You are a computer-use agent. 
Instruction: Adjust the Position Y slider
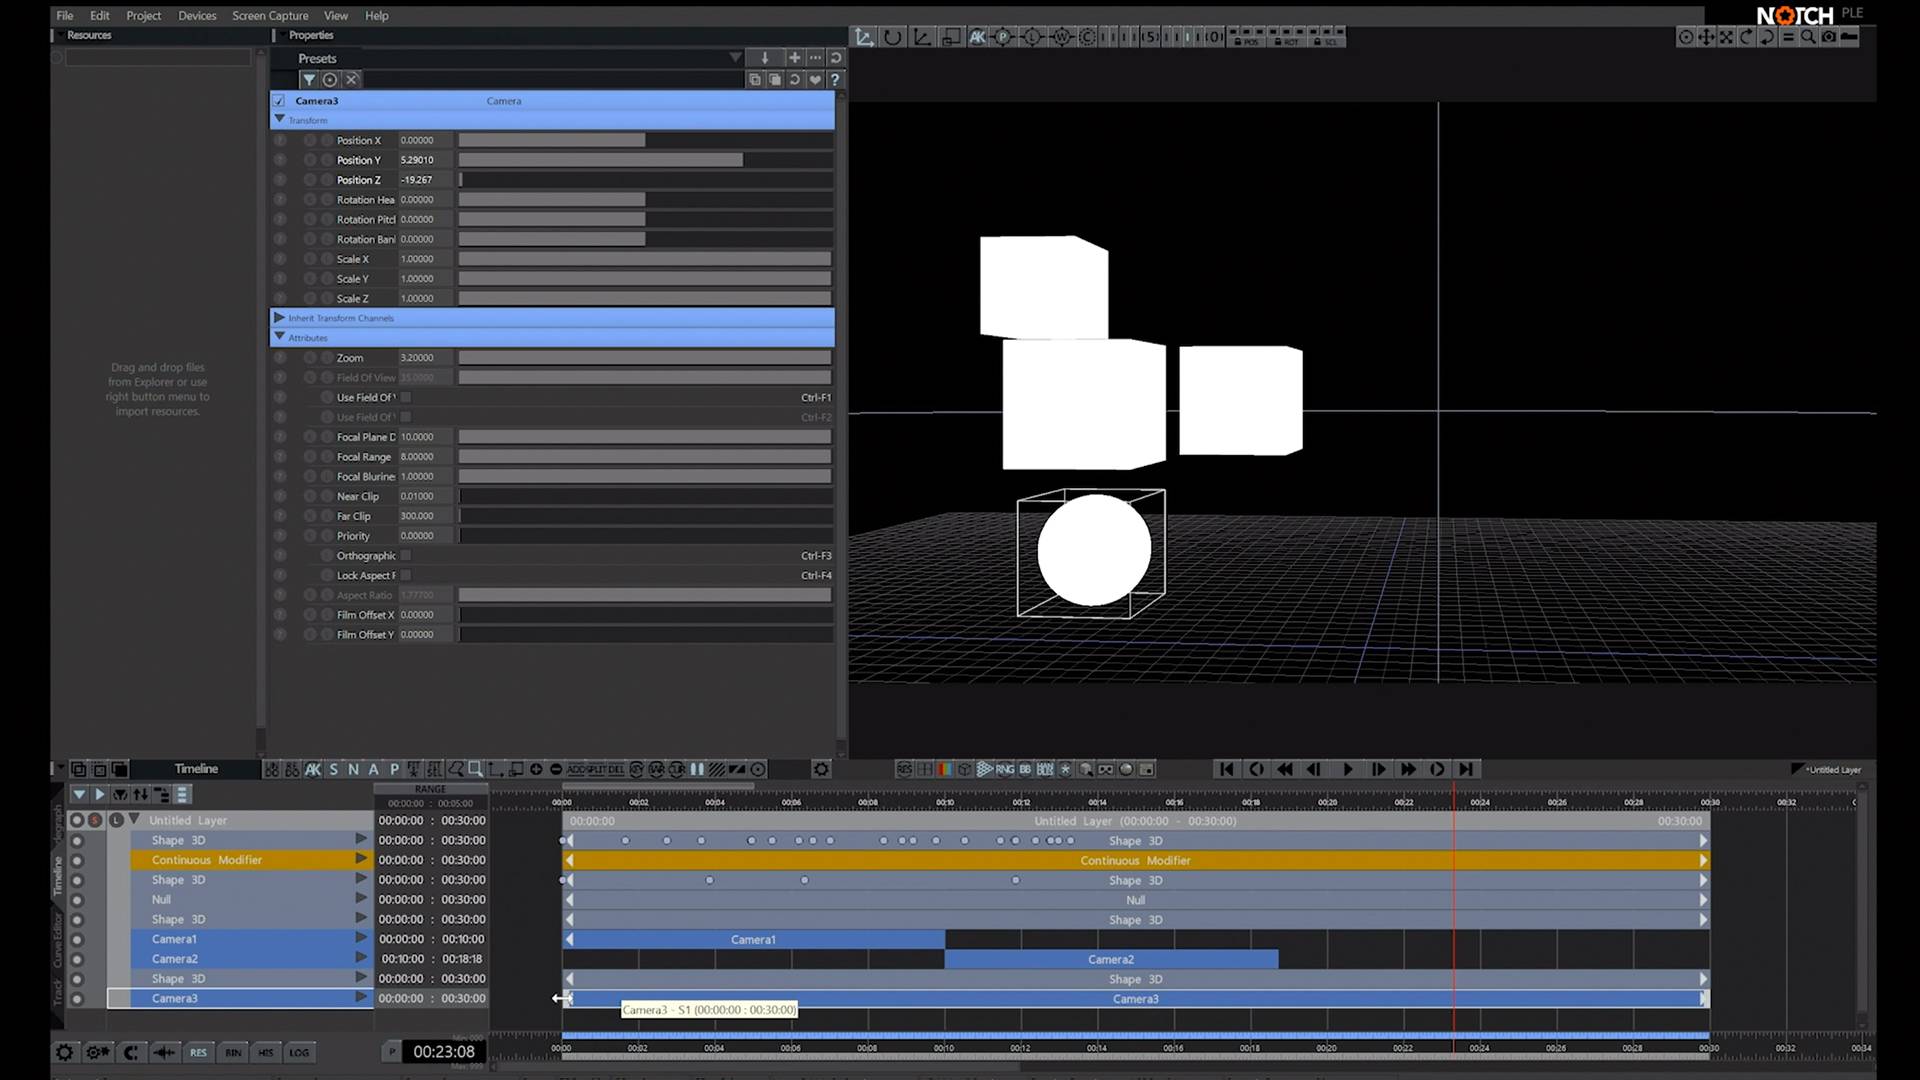(645, 160)
